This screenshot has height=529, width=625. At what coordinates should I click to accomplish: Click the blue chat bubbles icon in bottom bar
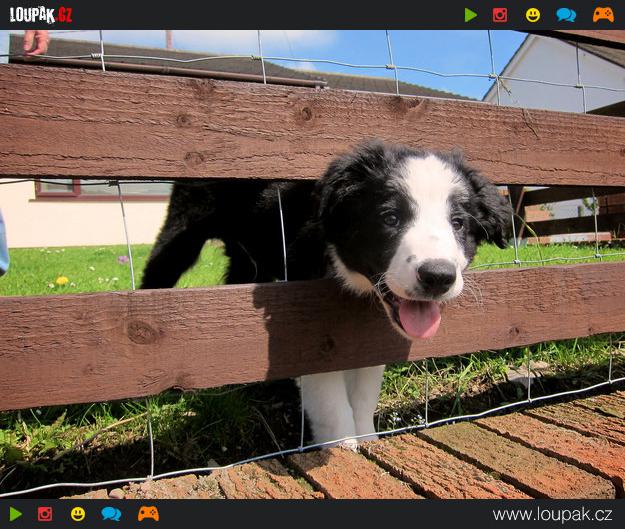111,514
